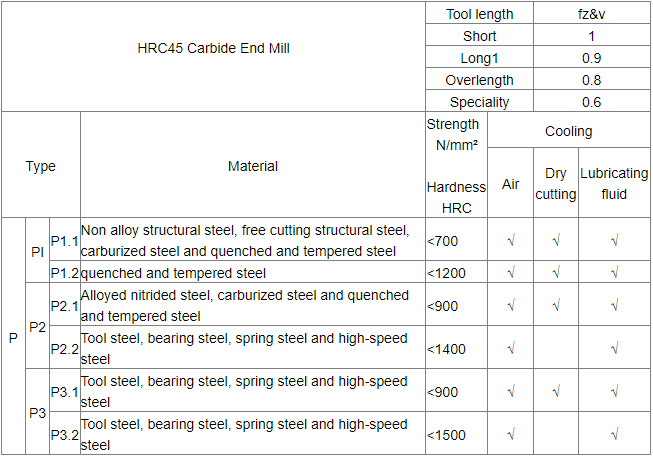Click the Lubricating fluid checkmark for P3.2
653x457 pixels.
[x=614, y=435]
